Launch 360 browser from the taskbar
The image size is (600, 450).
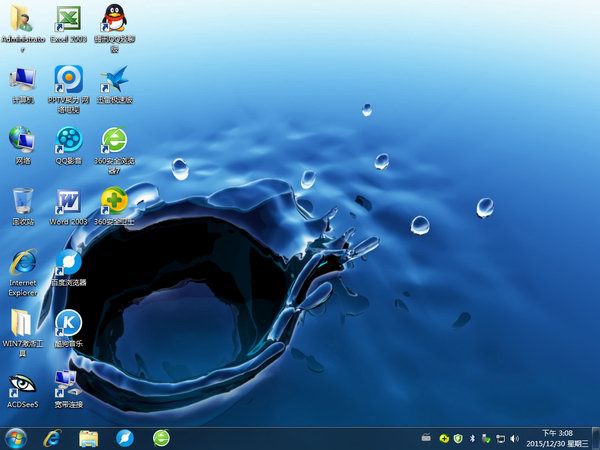coord(161,438)
